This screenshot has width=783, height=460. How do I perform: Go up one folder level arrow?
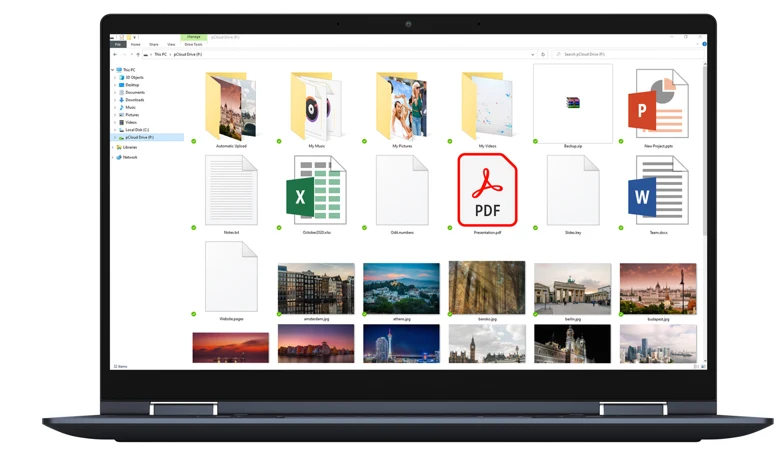click(138, 54)
